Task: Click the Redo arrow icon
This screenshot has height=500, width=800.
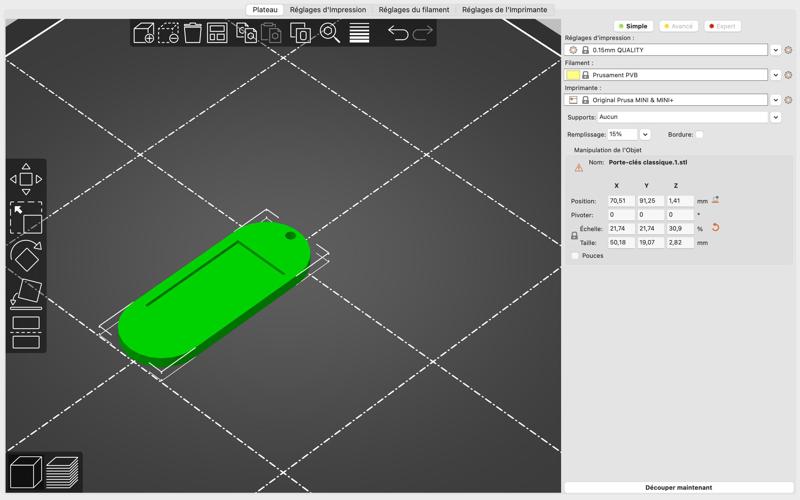Action: 422,33
